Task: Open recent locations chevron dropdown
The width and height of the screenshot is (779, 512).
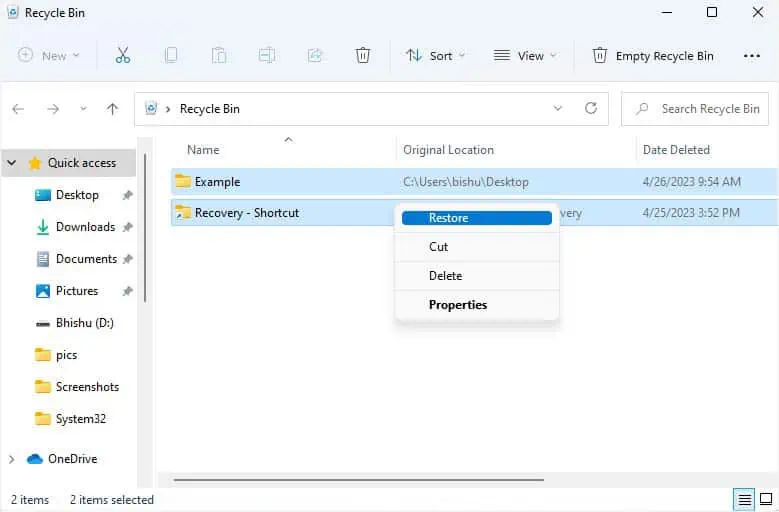Action: tap(83, 108)
